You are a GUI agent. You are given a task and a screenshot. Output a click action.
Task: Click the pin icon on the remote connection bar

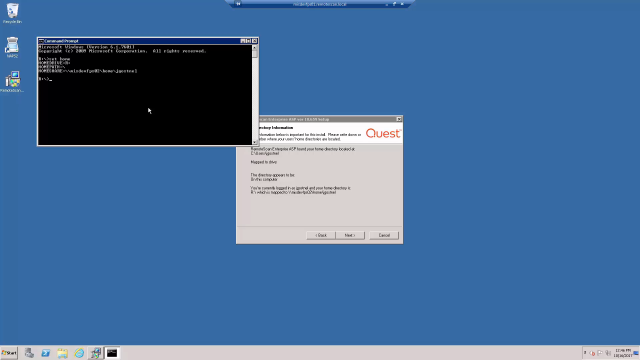point(238,4)
